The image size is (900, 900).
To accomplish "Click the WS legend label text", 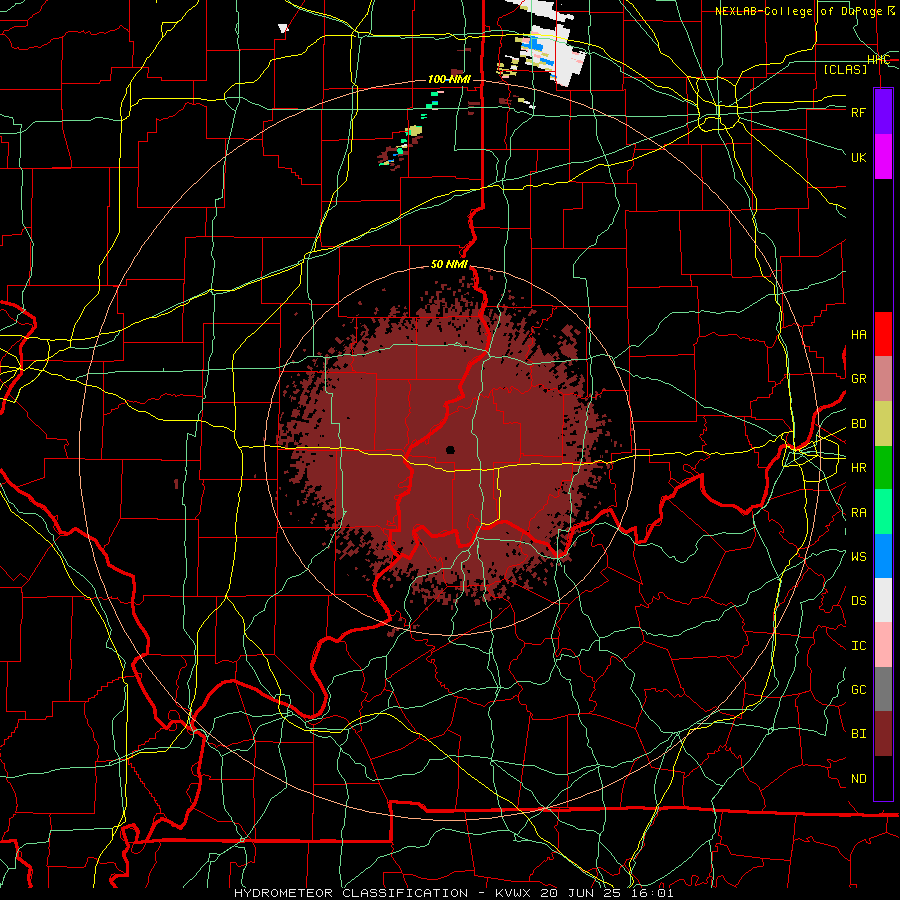I will (x=859, y=557).
